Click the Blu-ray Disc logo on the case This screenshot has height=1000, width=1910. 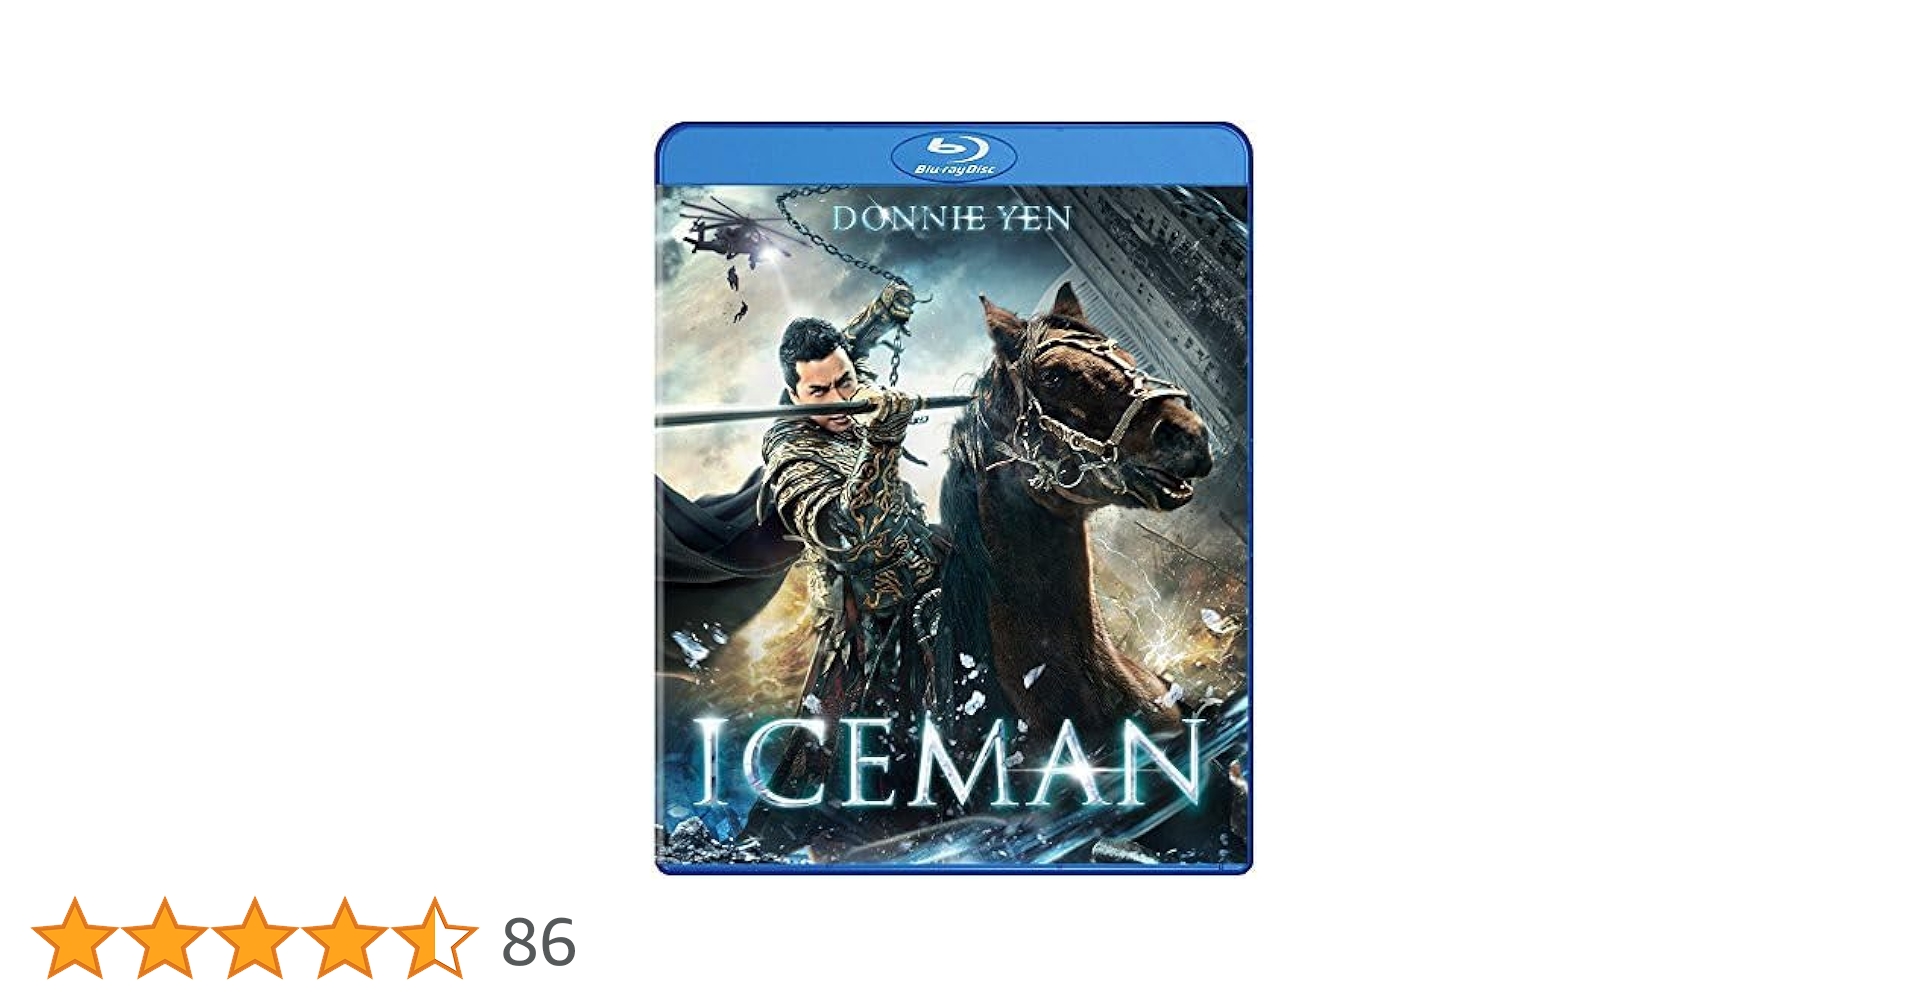point(953,157)
